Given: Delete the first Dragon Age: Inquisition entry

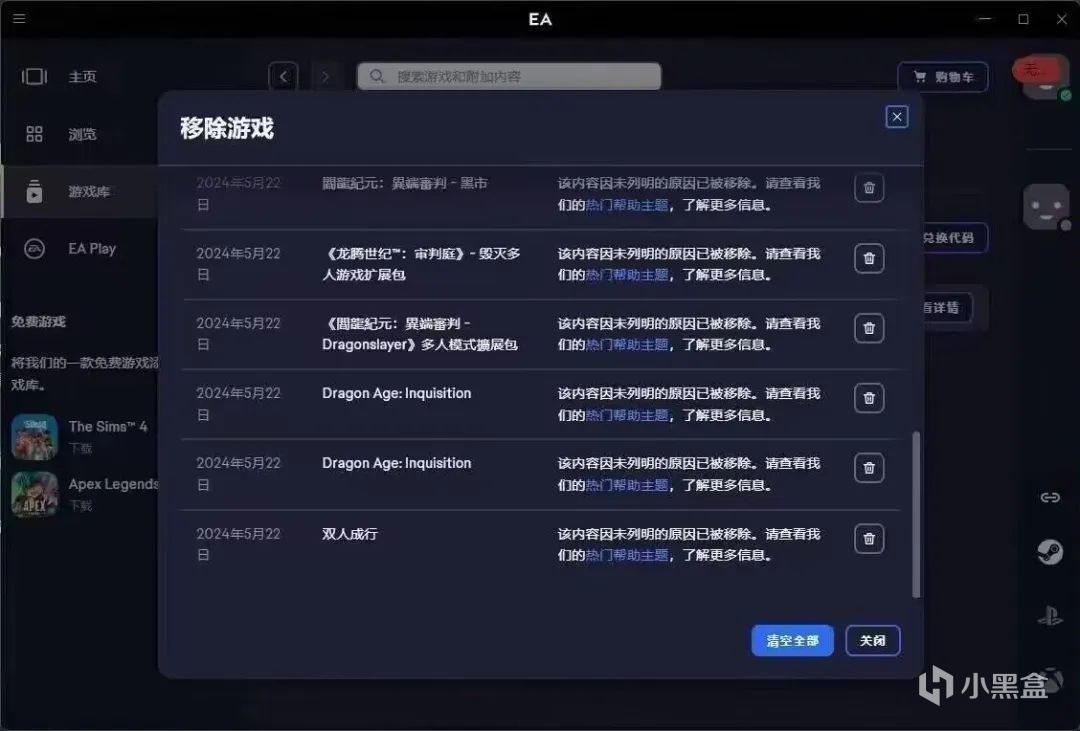Looking at the screenshot, I should [x=869, y=398].
